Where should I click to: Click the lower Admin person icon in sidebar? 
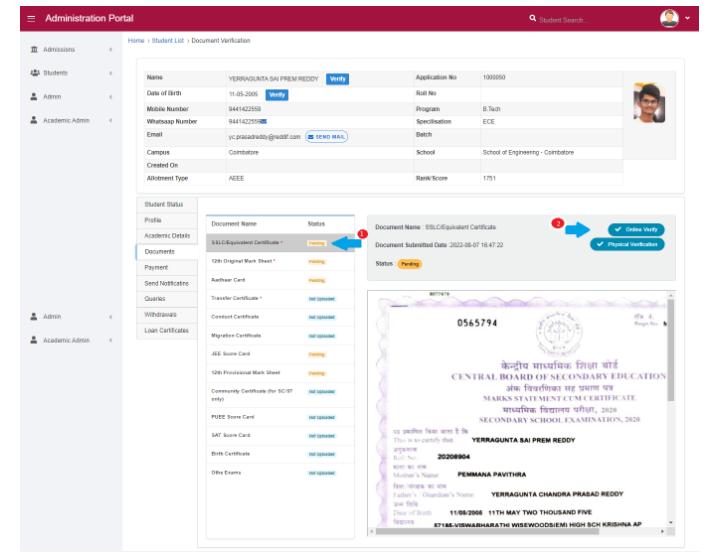(34, 316)
